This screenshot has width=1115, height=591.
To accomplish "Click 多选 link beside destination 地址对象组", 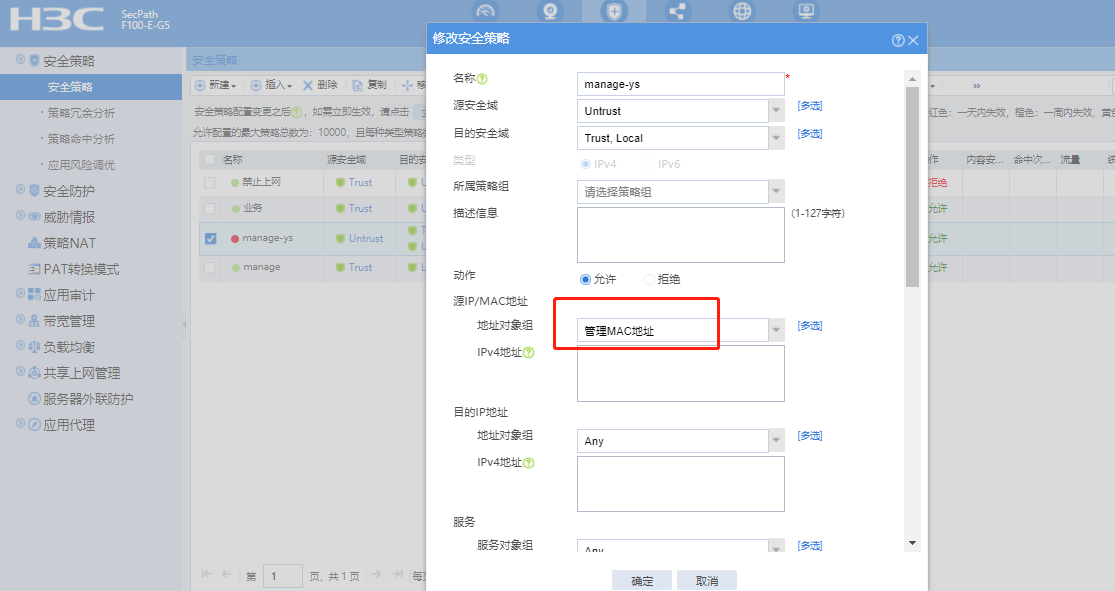I will coord(810,436).
